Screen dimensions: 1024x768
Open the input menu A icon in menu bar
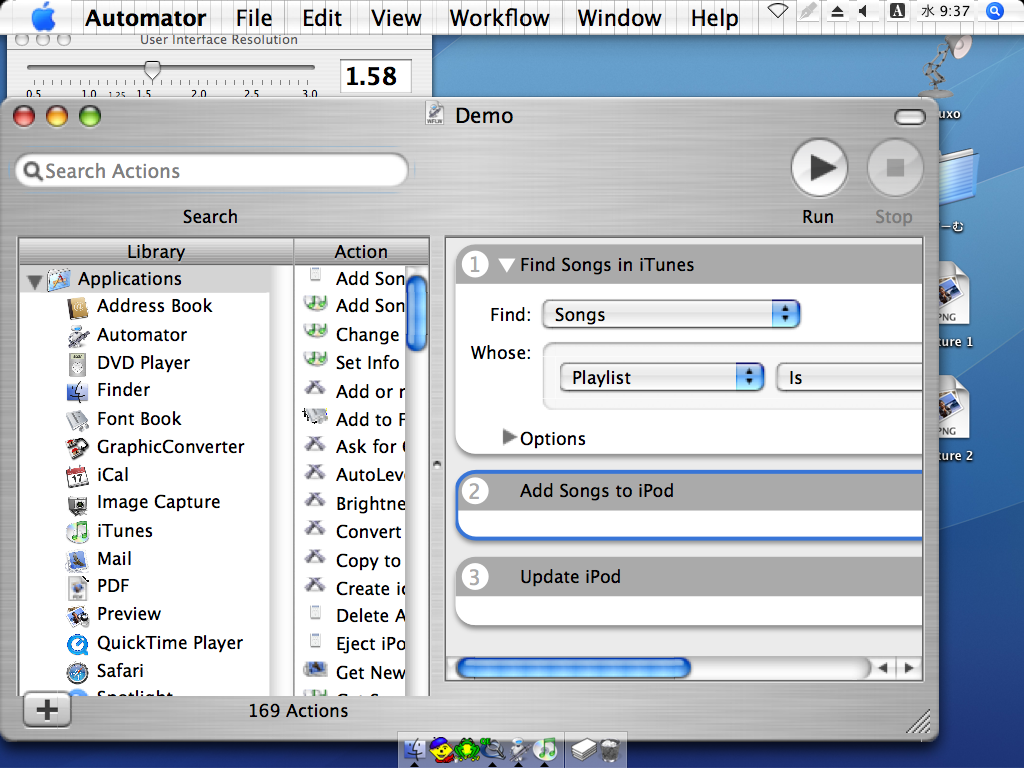click(897, 11)
